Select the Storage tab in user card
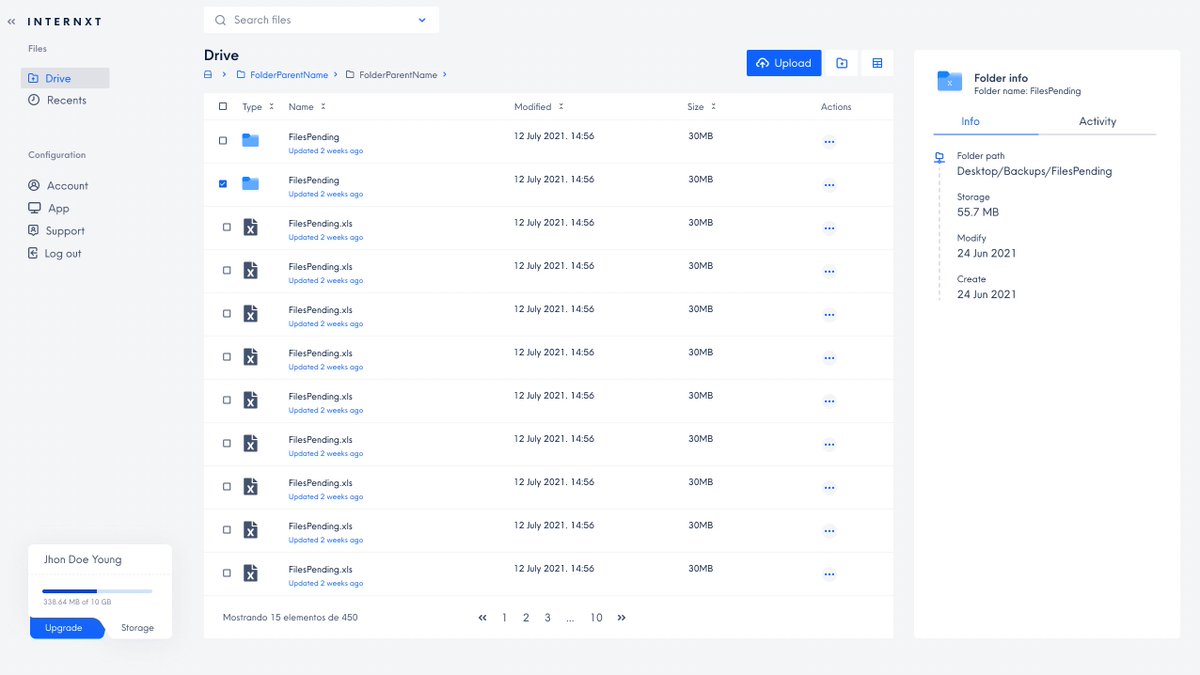This screenshot has height=675, width=1200. 138,628
